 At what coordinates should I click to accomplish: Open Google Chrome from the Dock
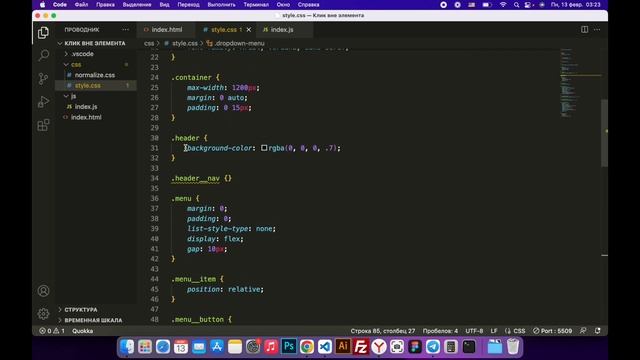click(x=307, y=347)
